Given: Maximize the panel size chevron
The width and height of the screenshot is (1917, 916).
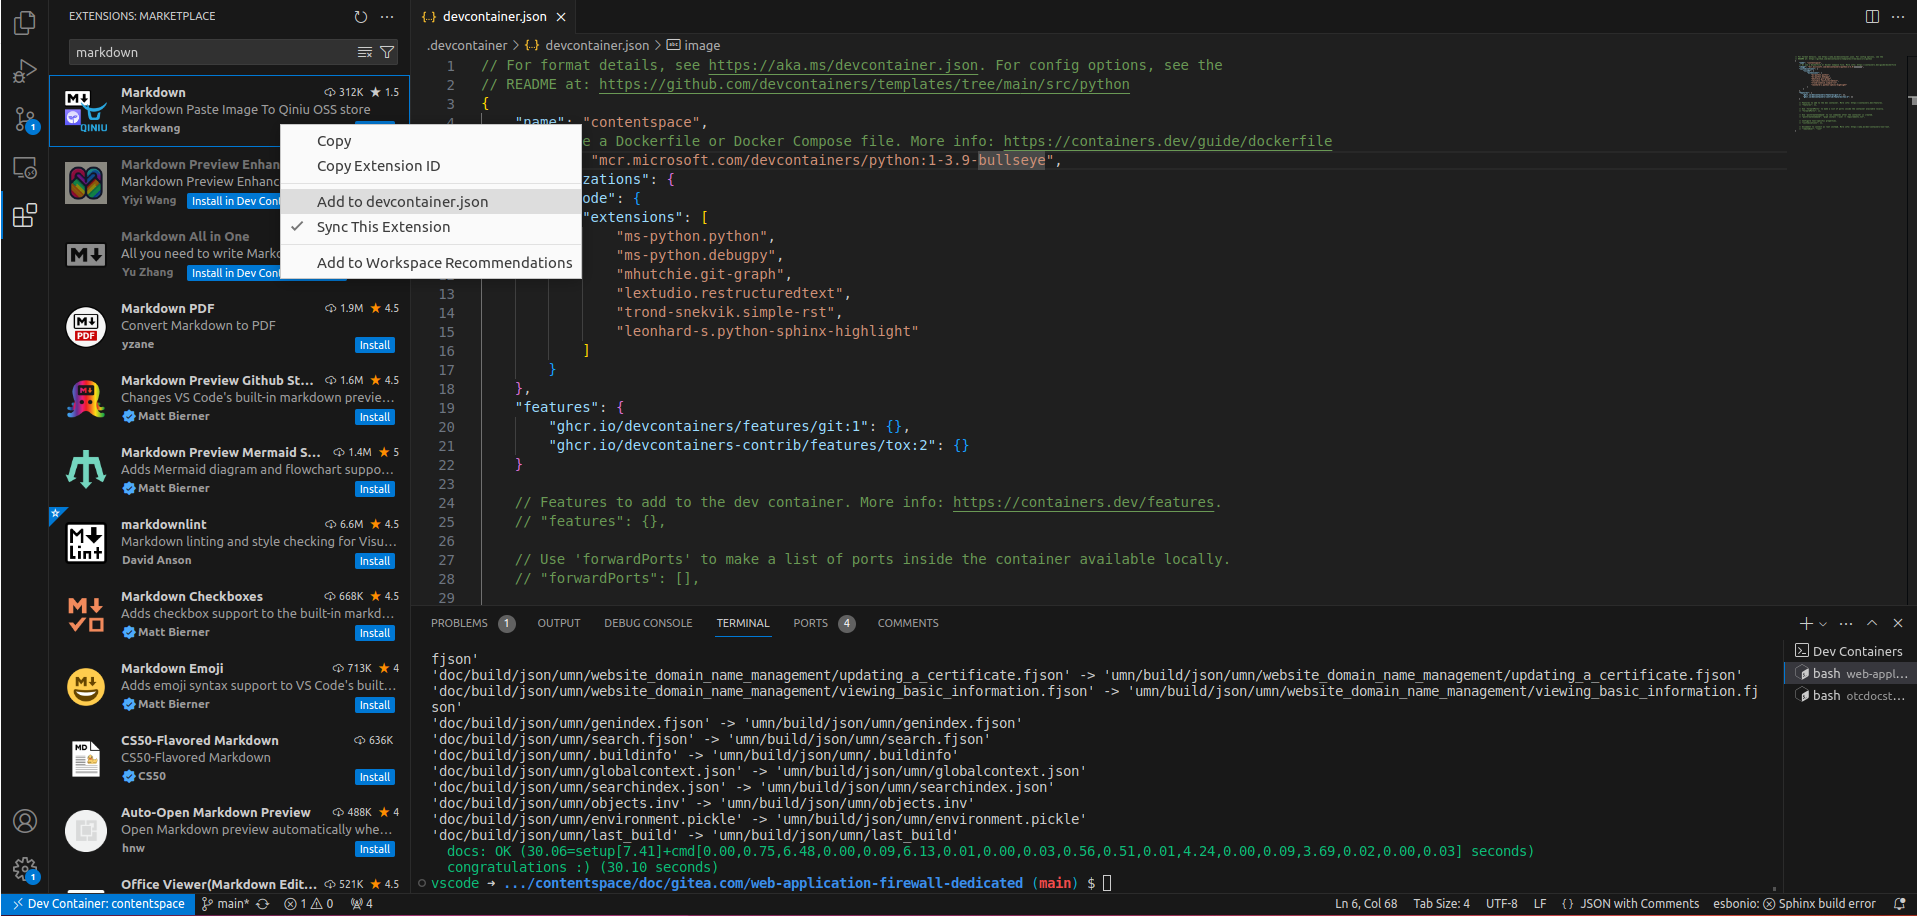Looking at the screenshot, I should (x=1872, y=623).
